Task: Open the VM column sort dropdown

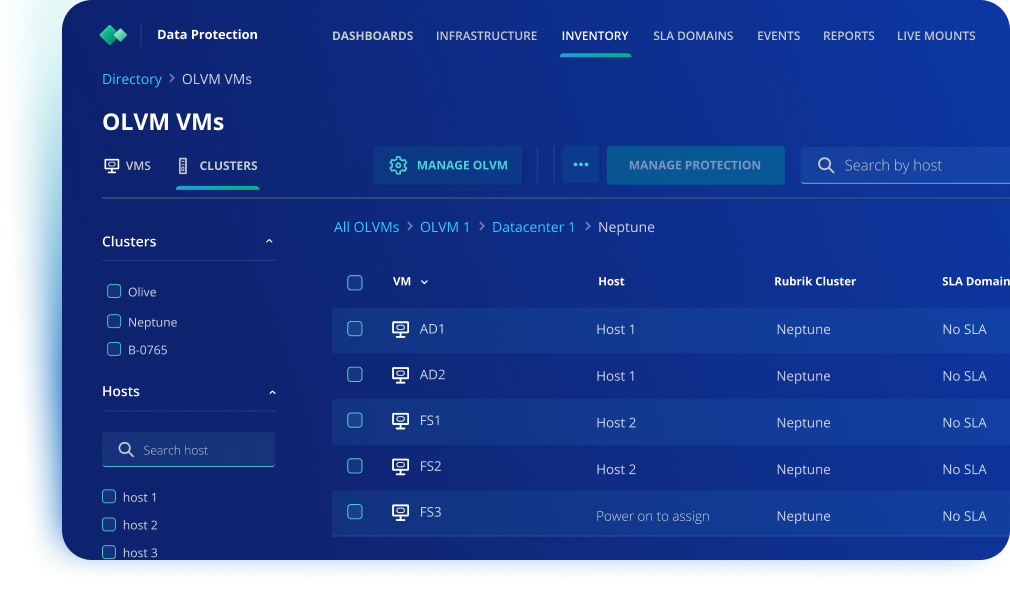Action: (x=424, y=282)
